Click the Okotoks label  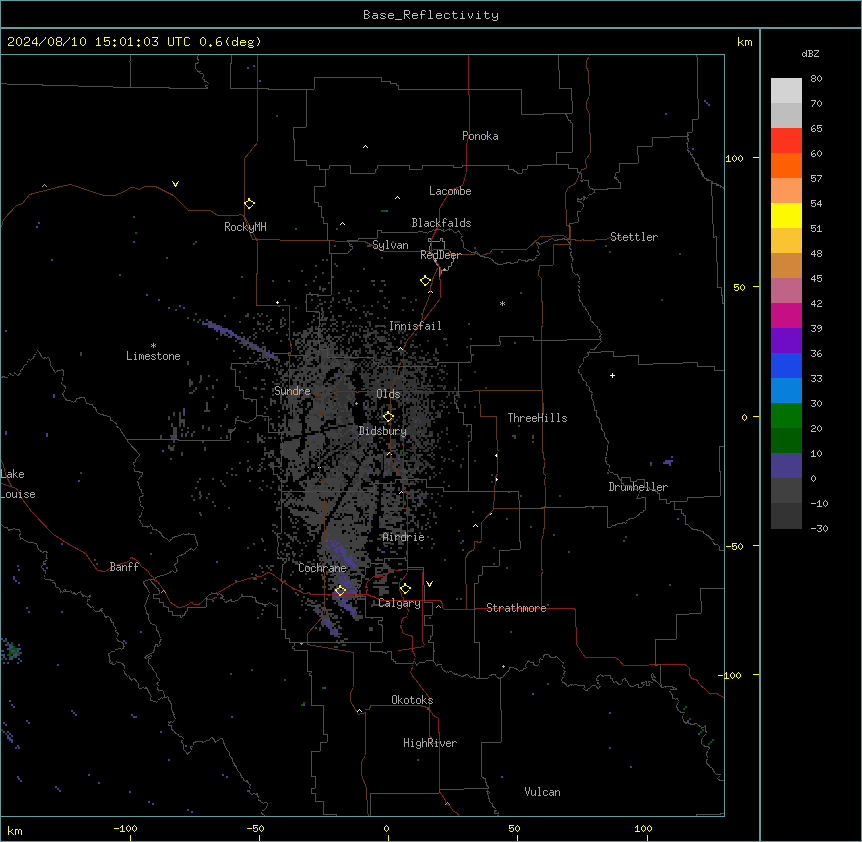click(412, 700)
